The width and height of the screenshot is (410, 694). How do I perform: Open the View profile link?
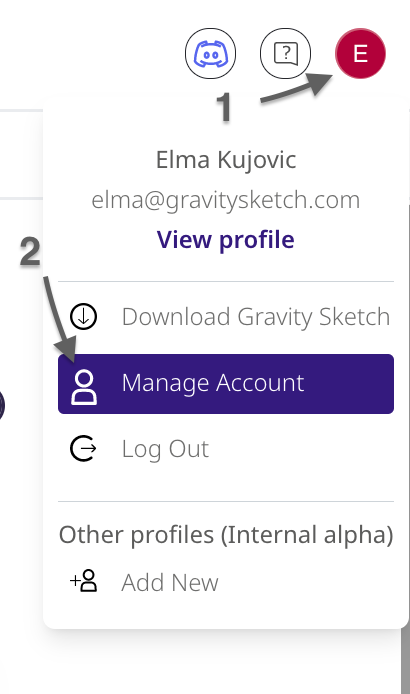click(225, 239)
